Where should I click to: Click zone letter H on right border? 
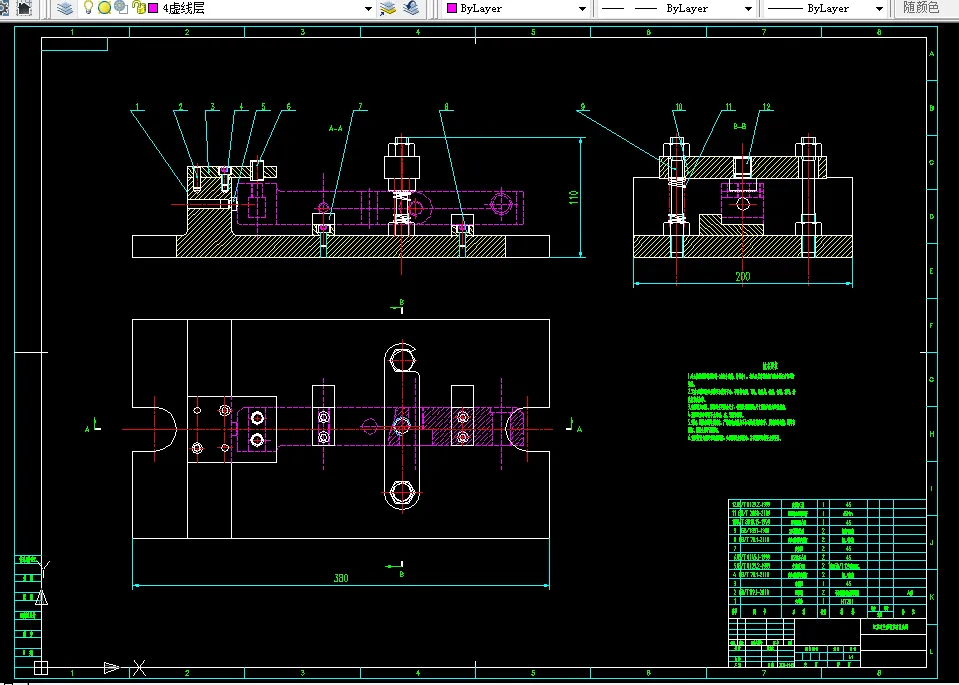point(931,434)
